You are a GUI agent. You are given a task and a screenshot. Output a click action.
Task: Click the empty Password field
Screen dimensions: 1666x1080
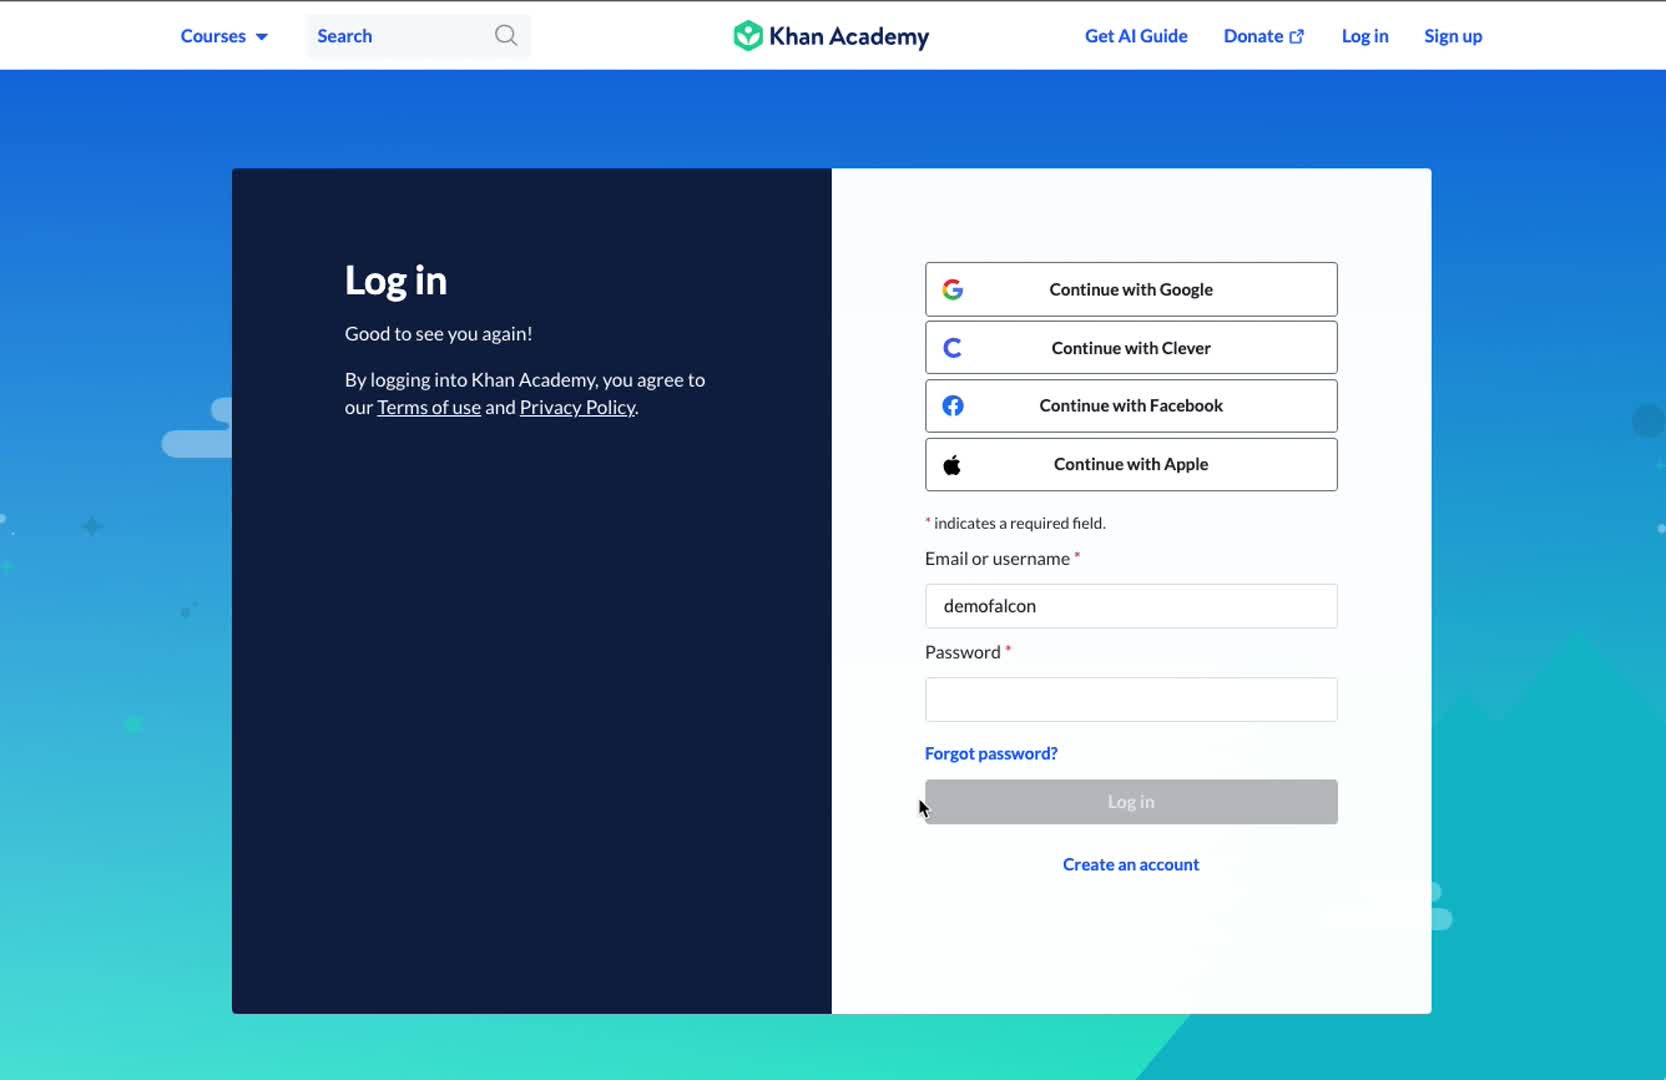click(x=1131, y=700)
